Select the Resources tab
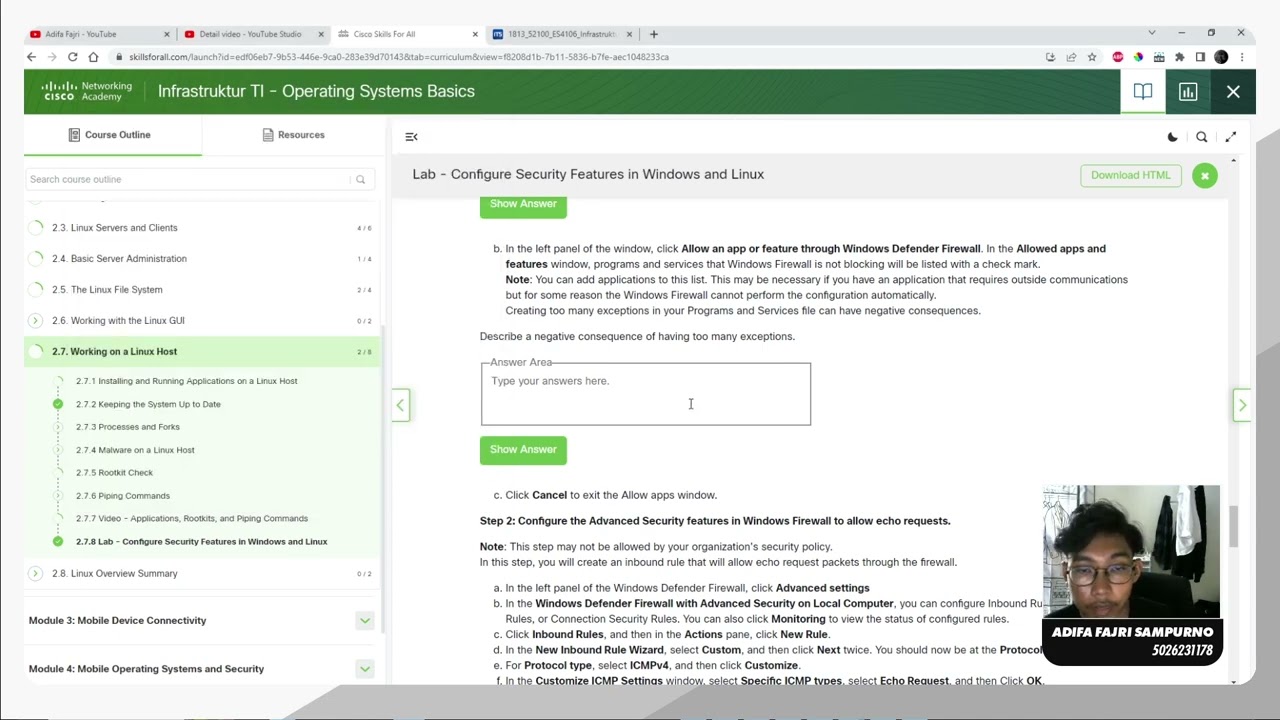The width and height of the screenshot is (1280, 720). (x=294, y=135)
